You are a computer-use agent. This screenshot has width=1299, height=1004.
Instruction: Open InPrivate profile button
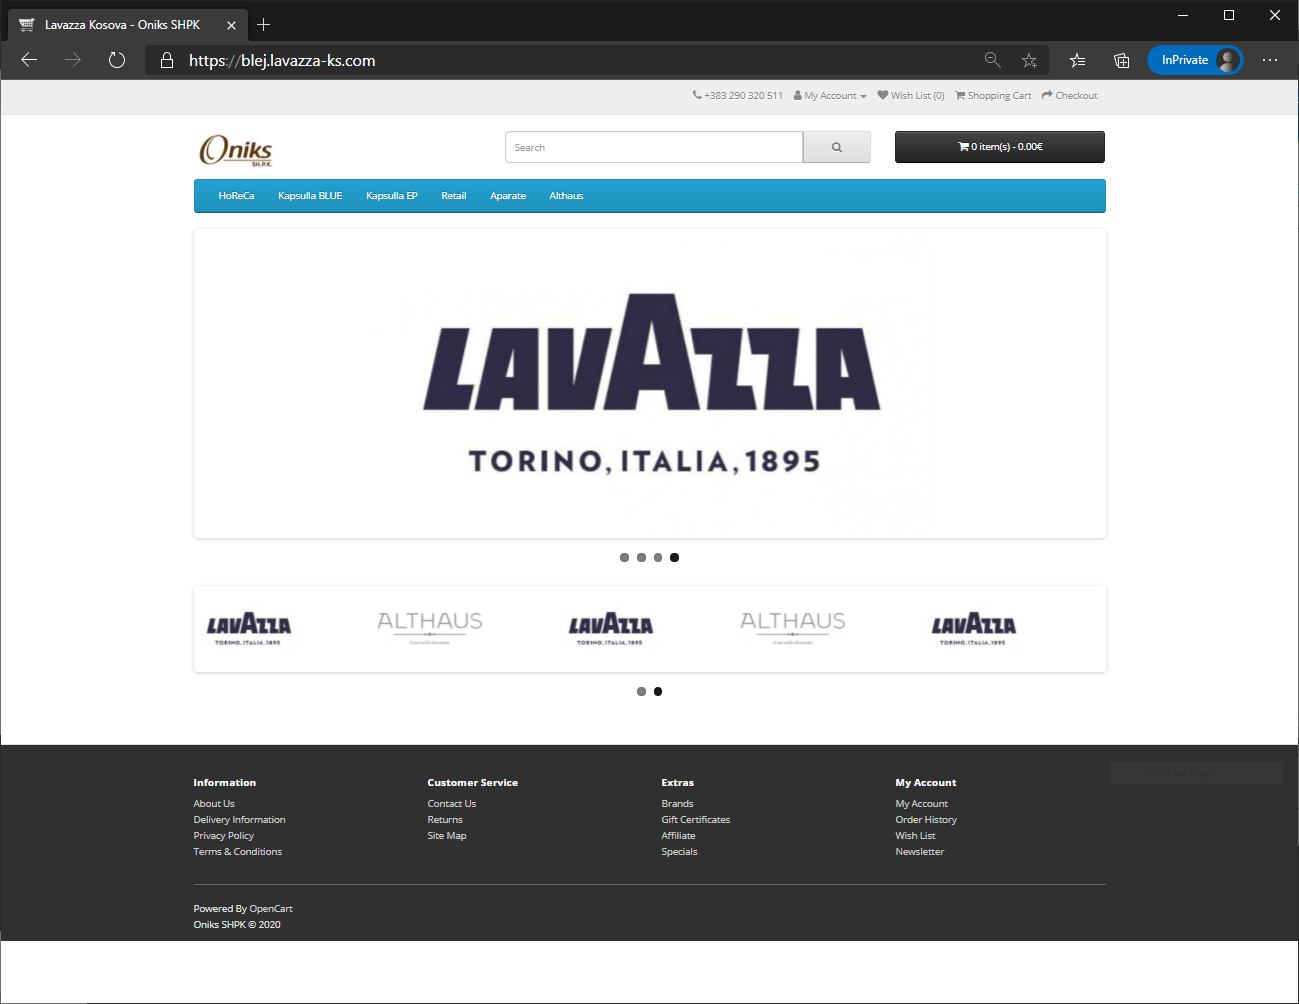coord(1195,60)
